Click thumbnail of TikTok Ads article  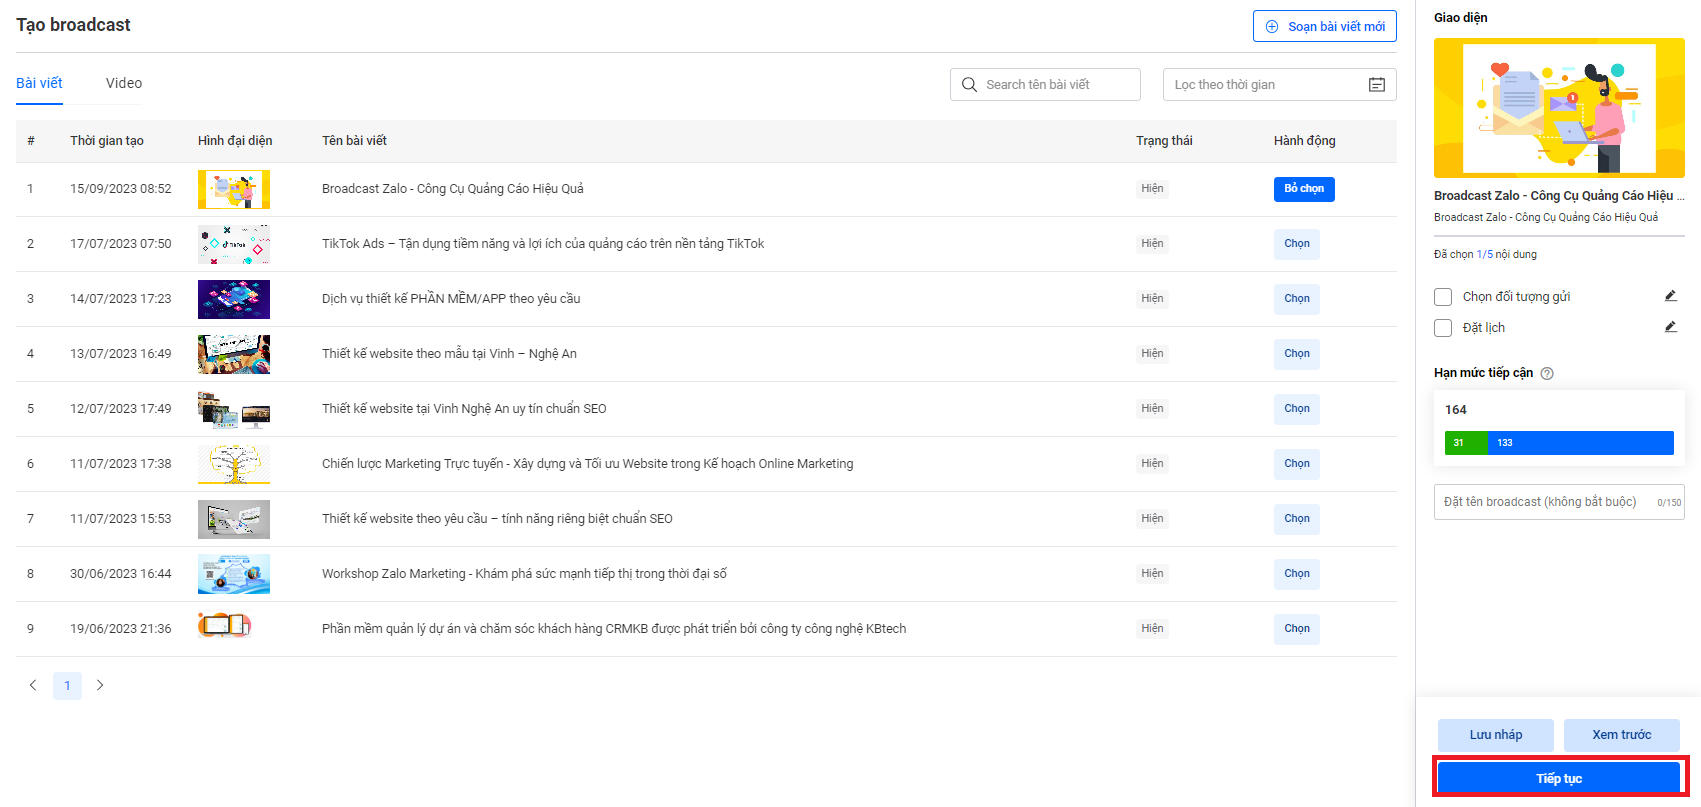pyautogui.click(x=234, y=244)
